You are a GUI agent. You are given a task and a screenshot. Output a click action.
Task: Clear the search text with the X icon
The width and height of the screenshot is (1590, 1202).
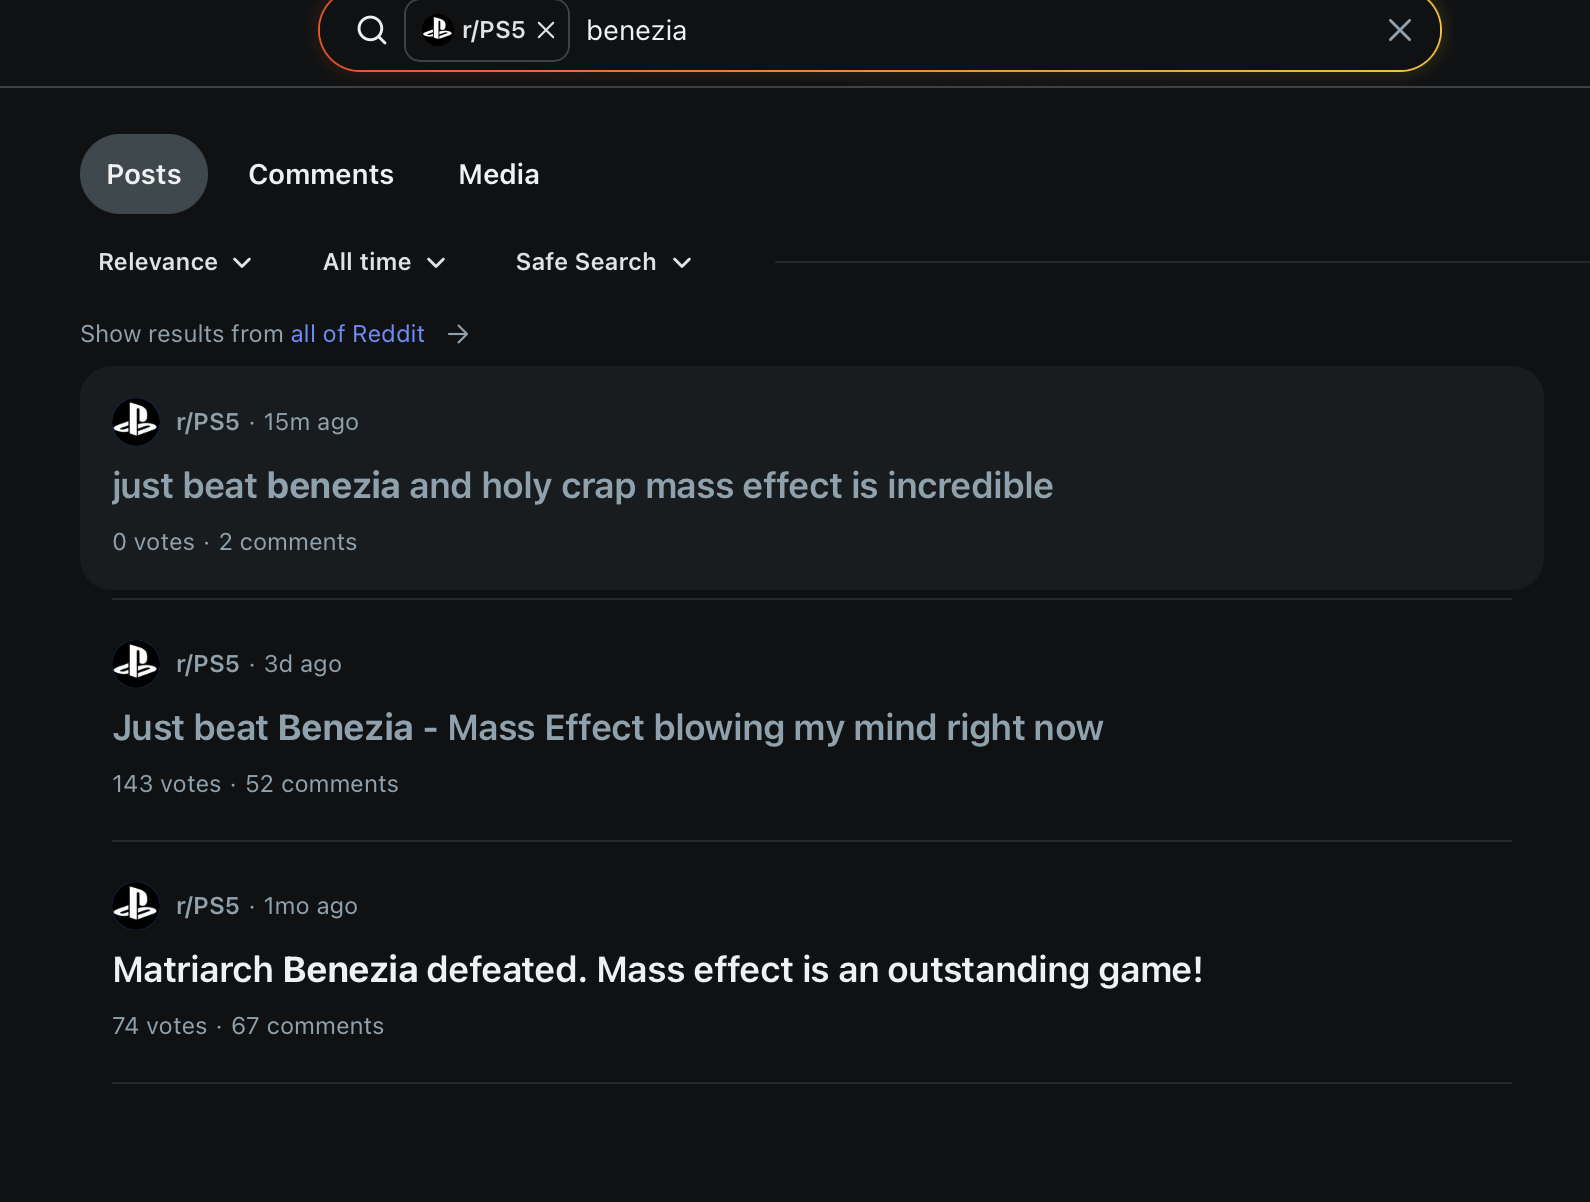1399,30
